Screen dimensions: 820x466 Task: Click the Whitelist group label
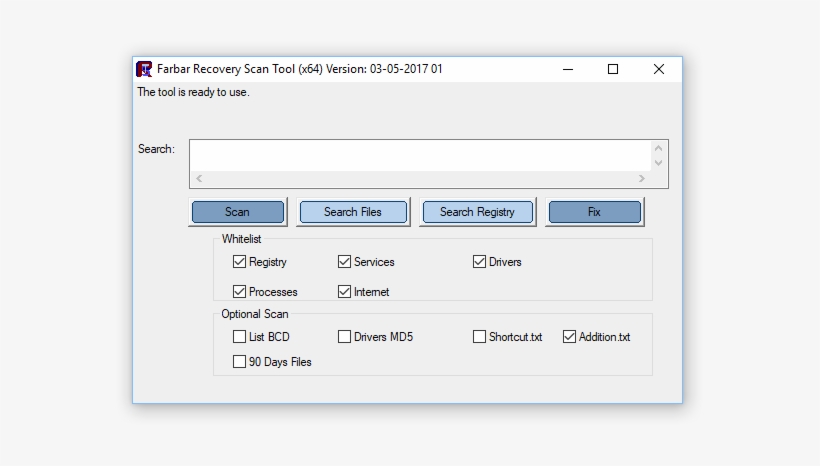pyautogui.click(x=241, y=239)
